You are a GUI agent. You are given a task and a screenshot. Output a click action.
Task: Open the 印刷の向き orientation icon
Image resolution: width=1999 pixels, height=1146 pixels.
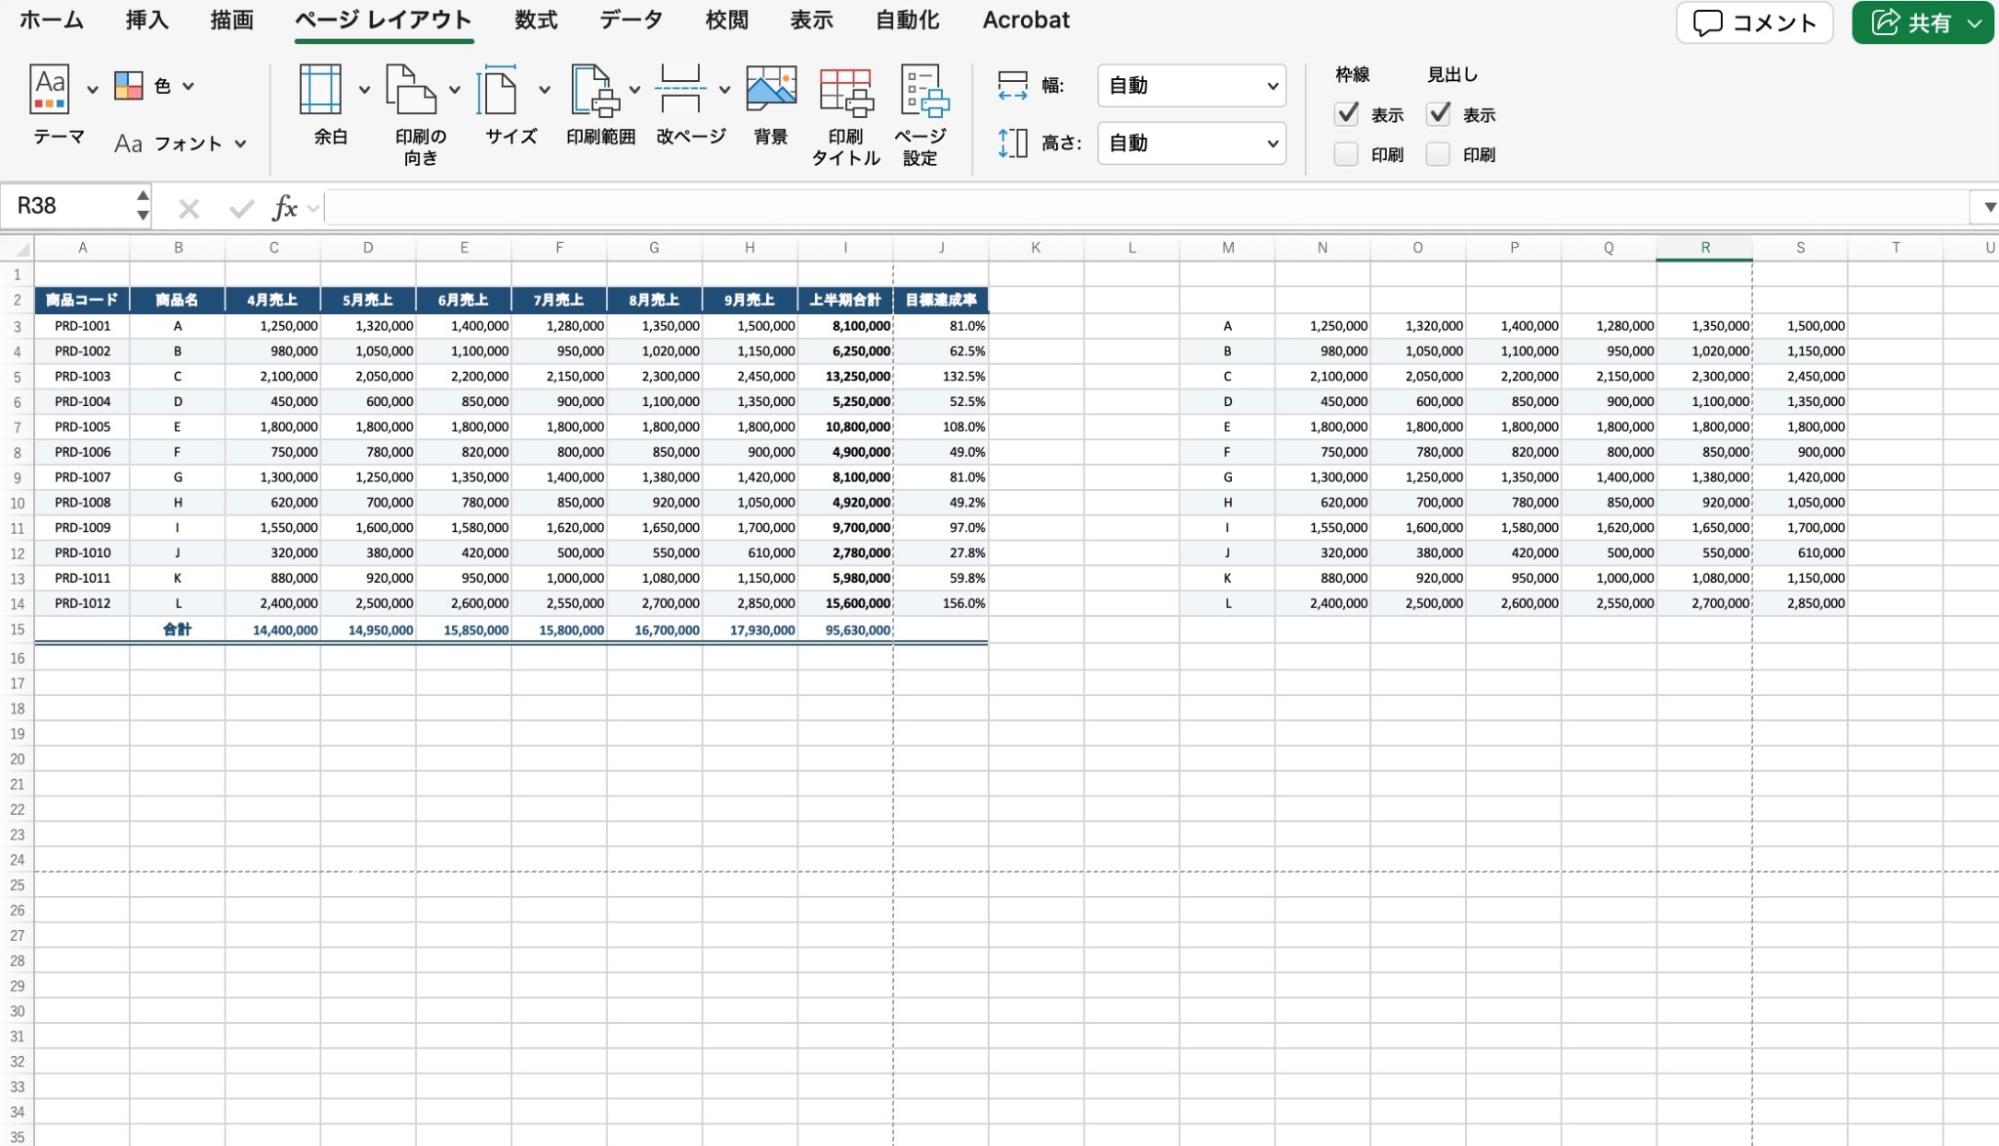click(411, 89)
